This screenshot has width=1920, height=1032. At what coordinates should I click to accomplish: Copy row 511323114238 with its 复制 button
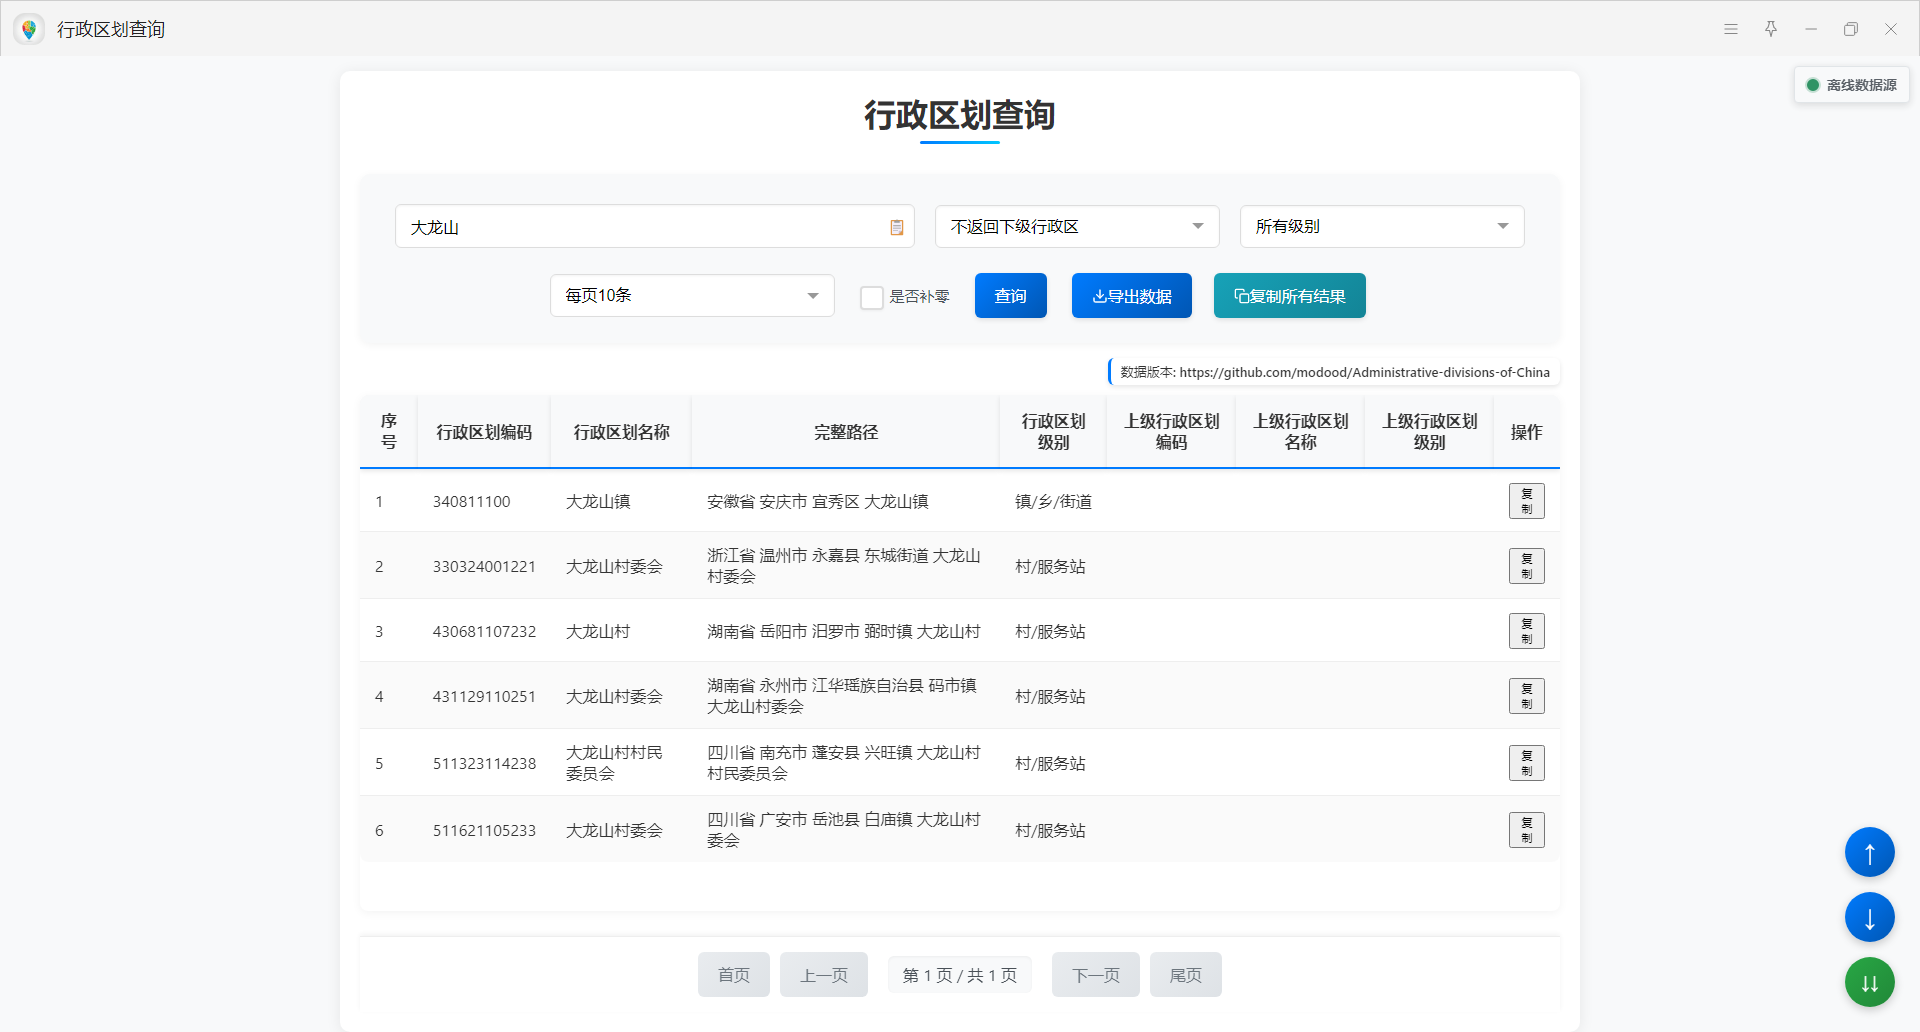[1526, 763]
